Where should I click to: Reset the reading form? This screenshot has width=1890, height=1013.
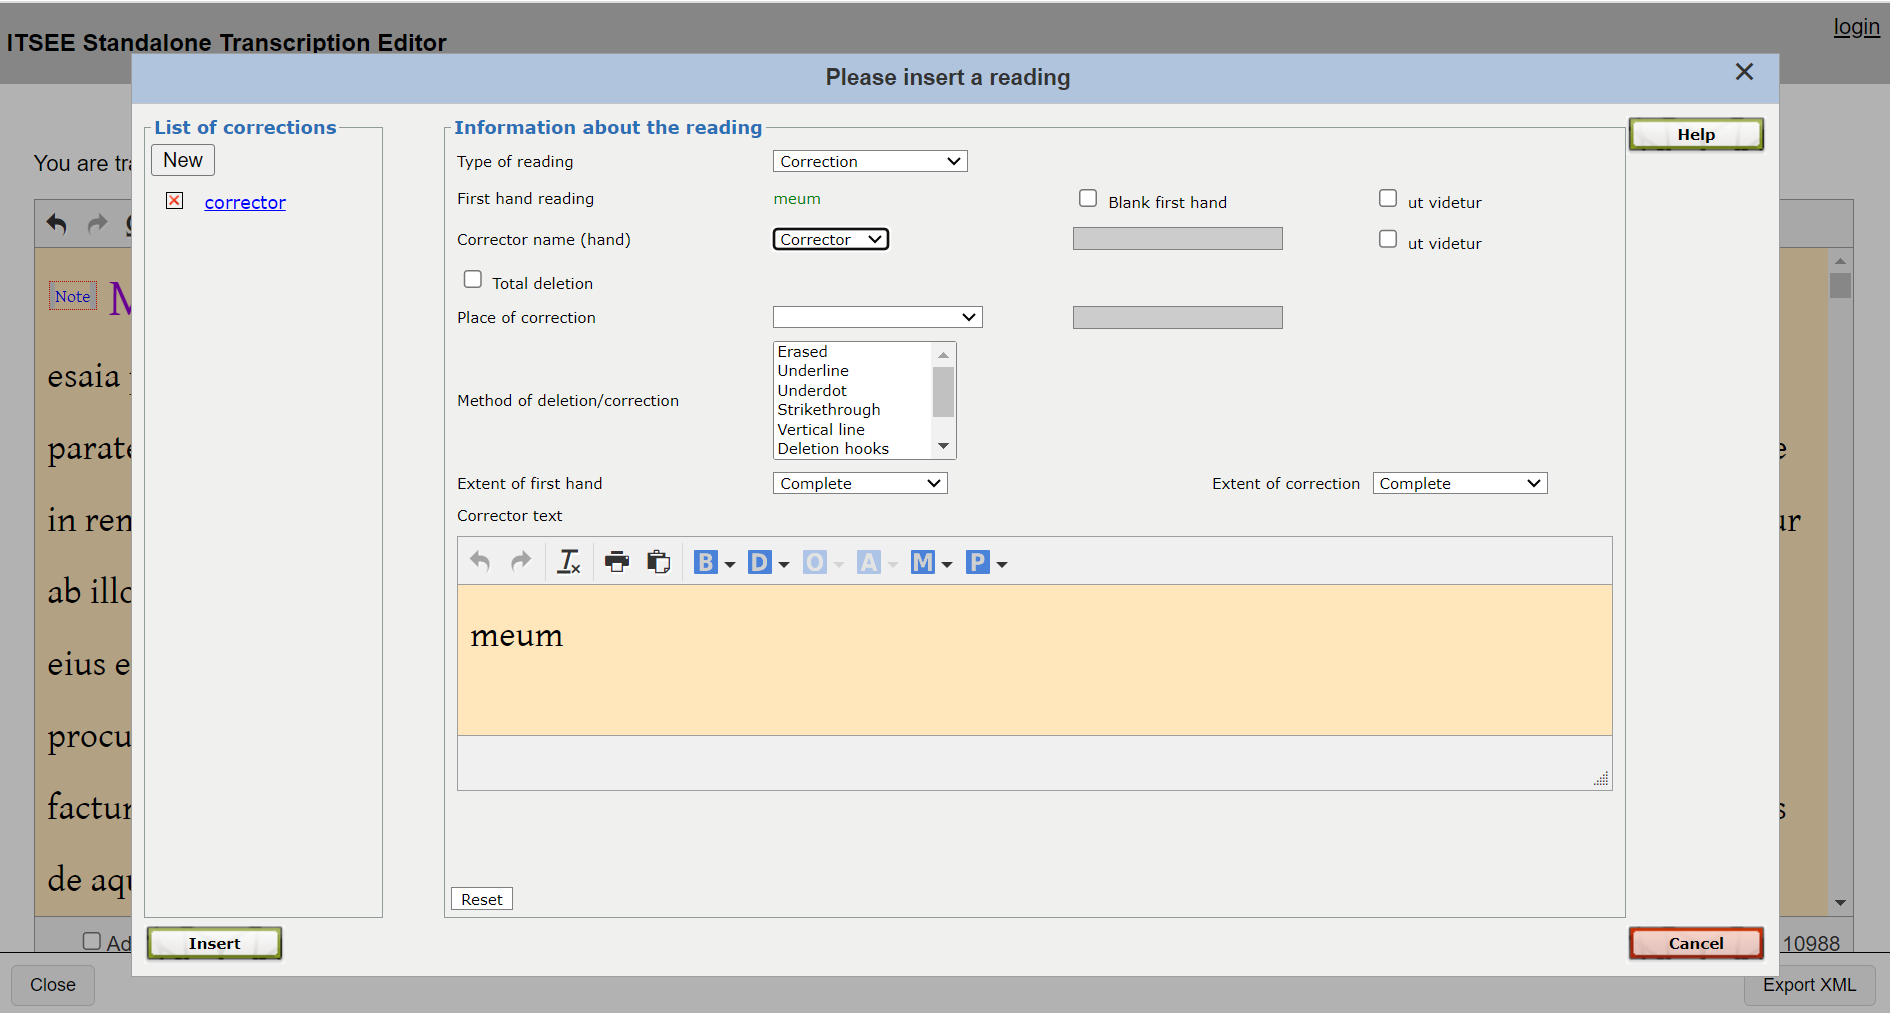[482, 899]
